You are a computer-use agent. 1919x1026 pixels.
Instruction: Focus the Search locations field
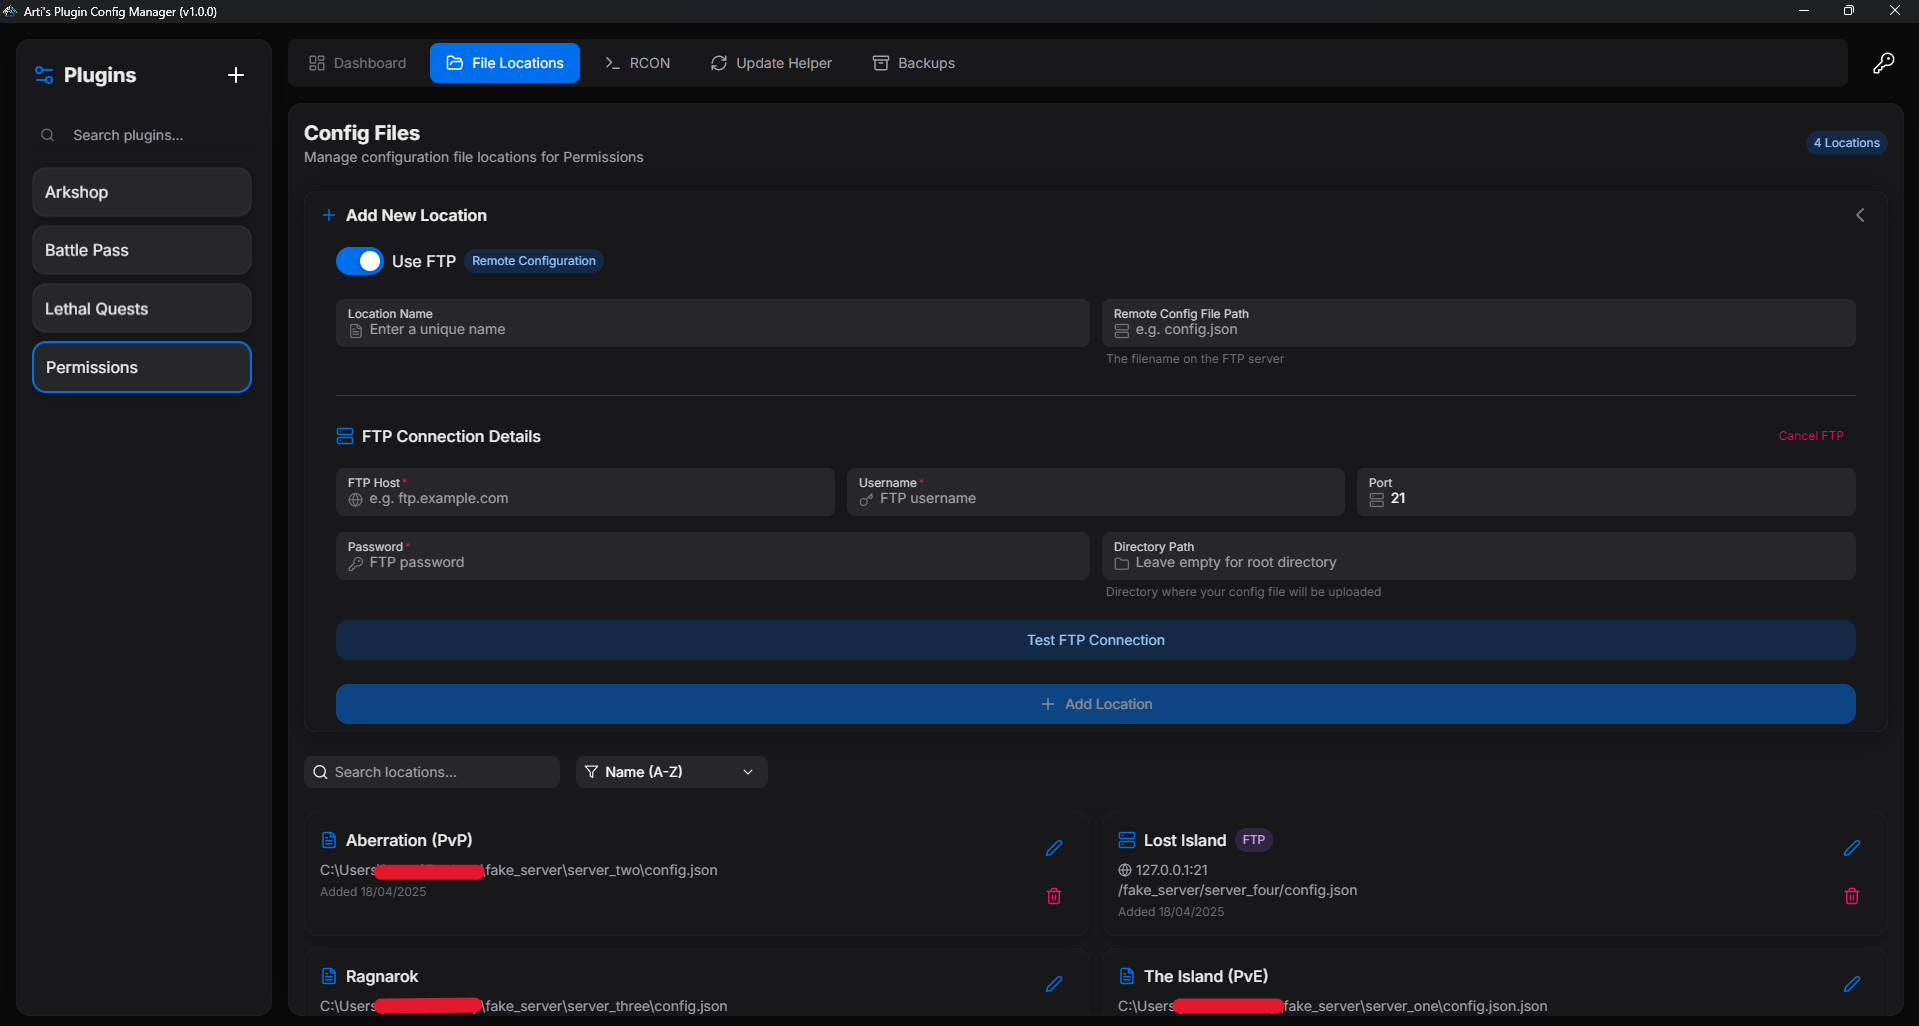point(432,772)
